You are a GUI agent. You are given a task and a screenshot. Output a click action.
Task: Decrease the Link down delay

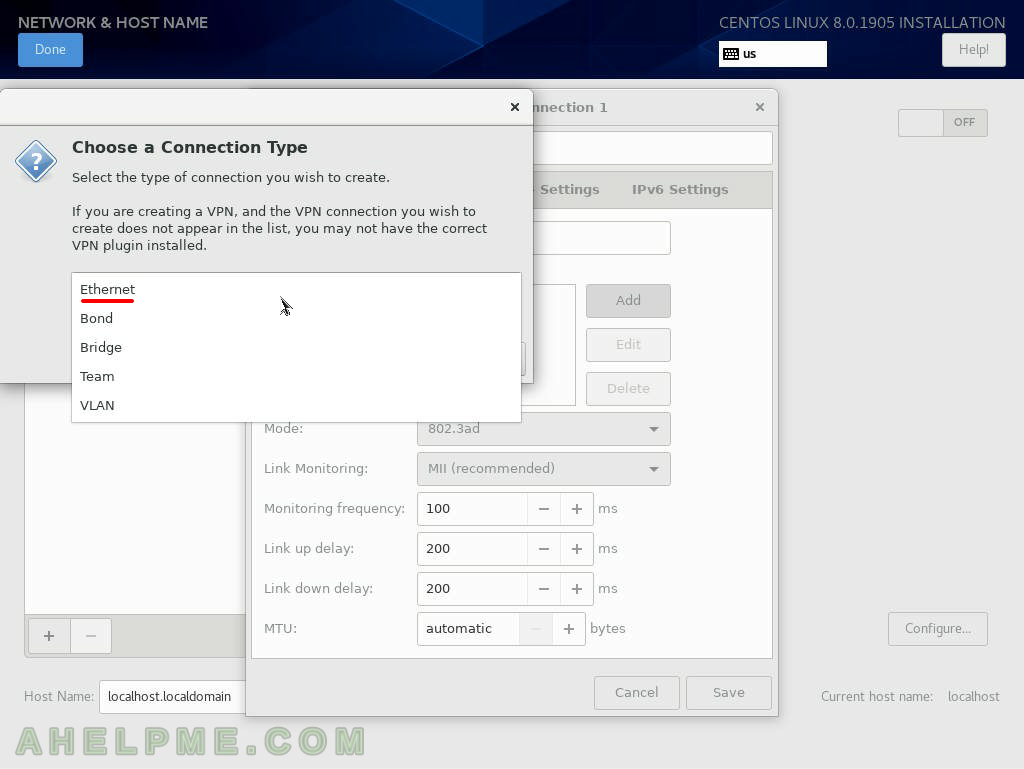pyautogui.click(x=543, y=588)
